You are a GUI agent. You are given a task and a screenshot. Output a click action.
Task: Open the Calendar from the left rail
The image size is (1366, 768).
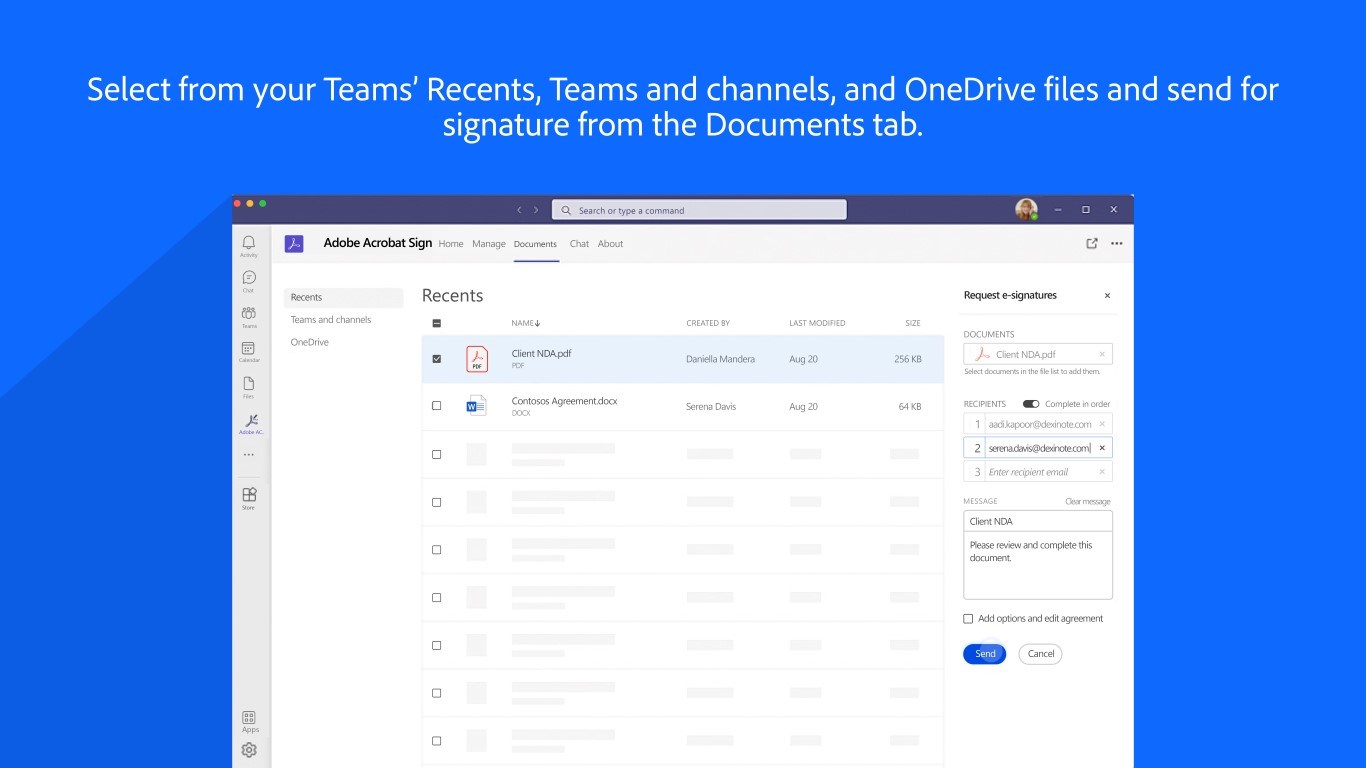[248, 352]
